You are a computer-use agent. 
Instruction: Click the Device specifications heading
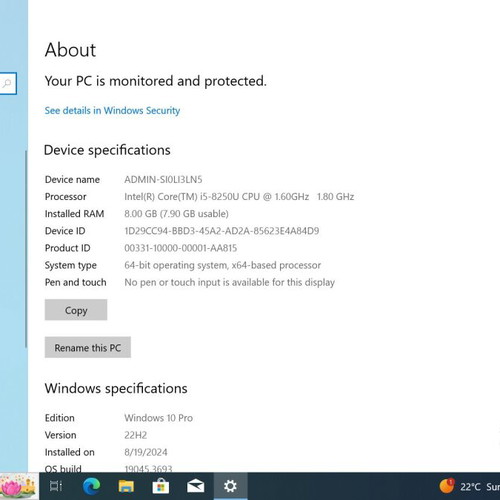click(x=107, y=150)
